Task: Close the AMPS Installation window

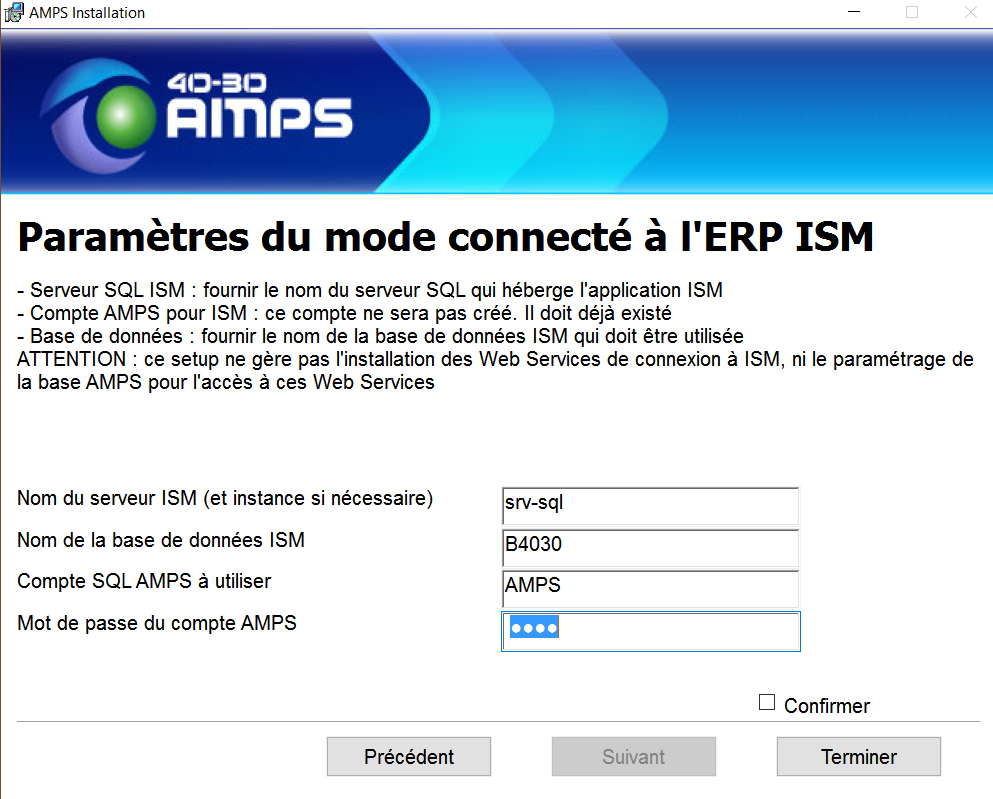Action: tap(970, 13)
